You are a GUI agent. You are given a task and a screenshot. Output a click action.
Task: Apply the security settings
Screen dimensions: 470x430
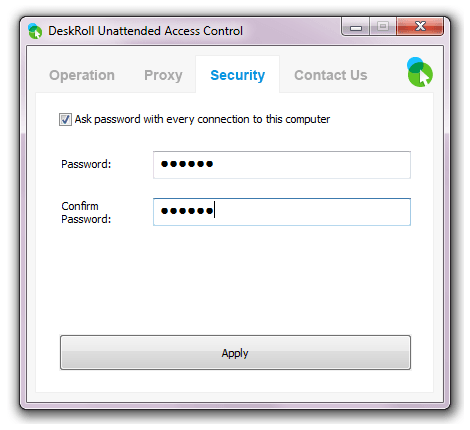tap(235, 353)
